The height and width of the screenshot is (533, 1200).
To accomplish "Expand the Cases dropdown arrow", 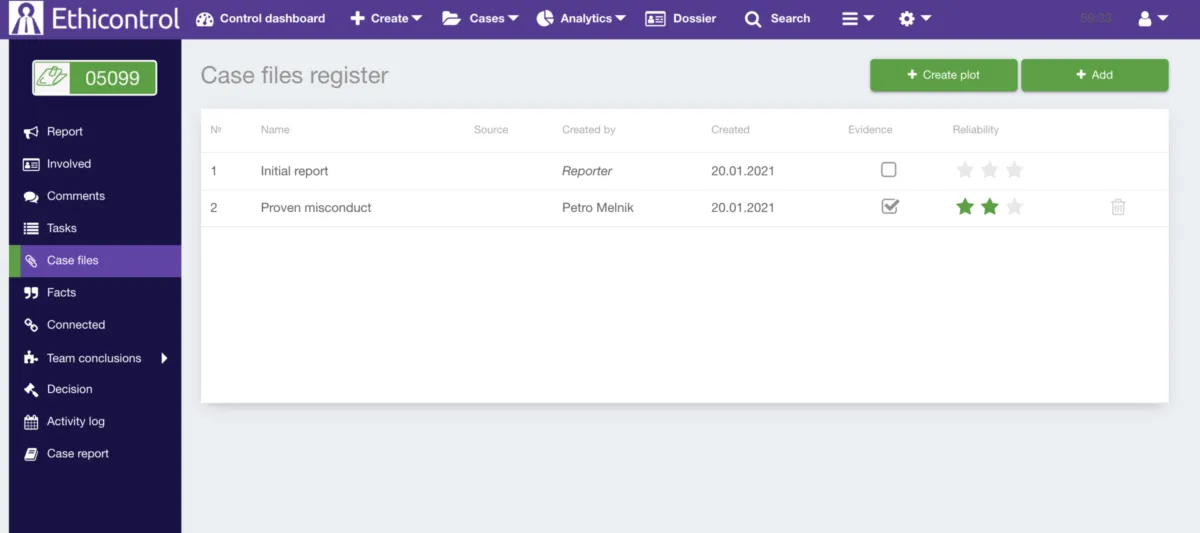I will point(513,19).
